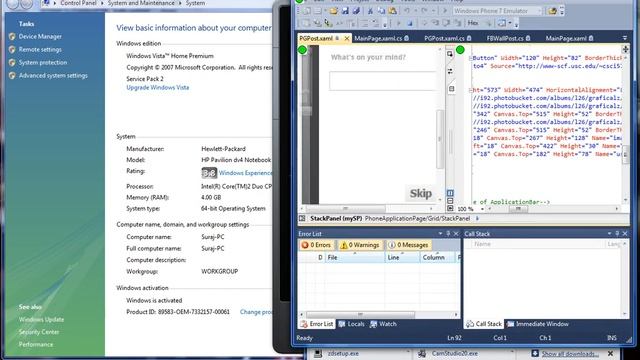Toggle the 0 Warnings filter
This screenshot has height=360, width=640.
tap(360, 245)
